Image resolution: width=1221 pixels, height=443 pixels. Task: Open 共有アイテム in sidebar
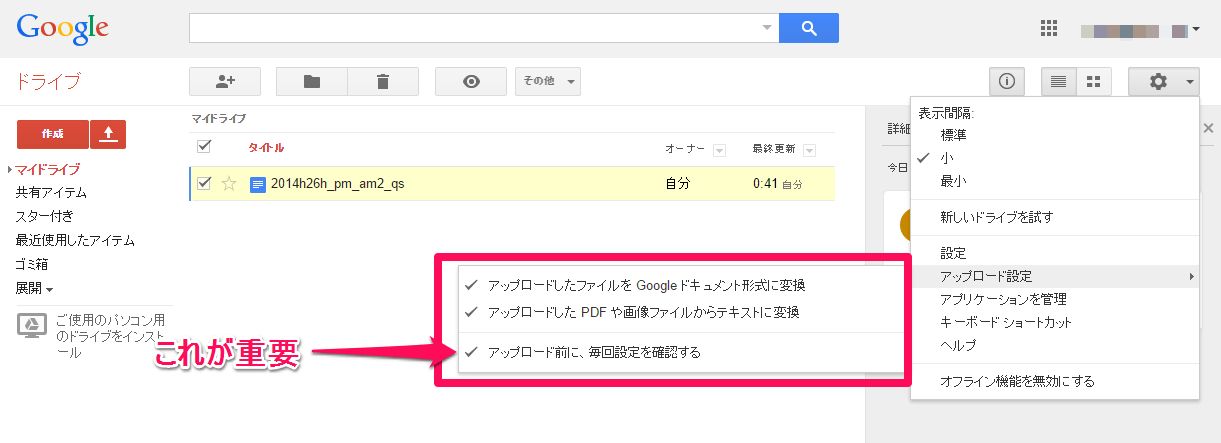point(51,193)
